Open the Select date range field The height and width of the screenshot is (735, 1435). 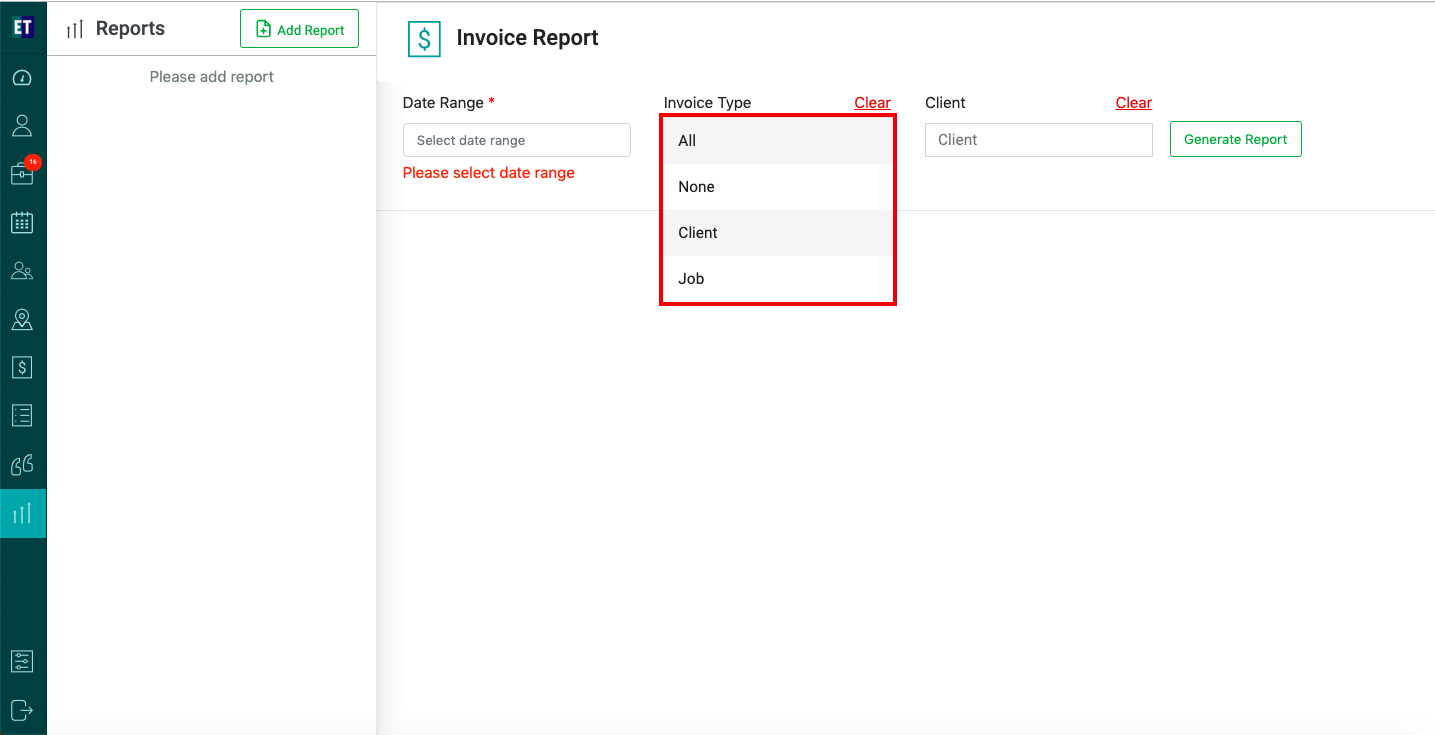(517, 140)
